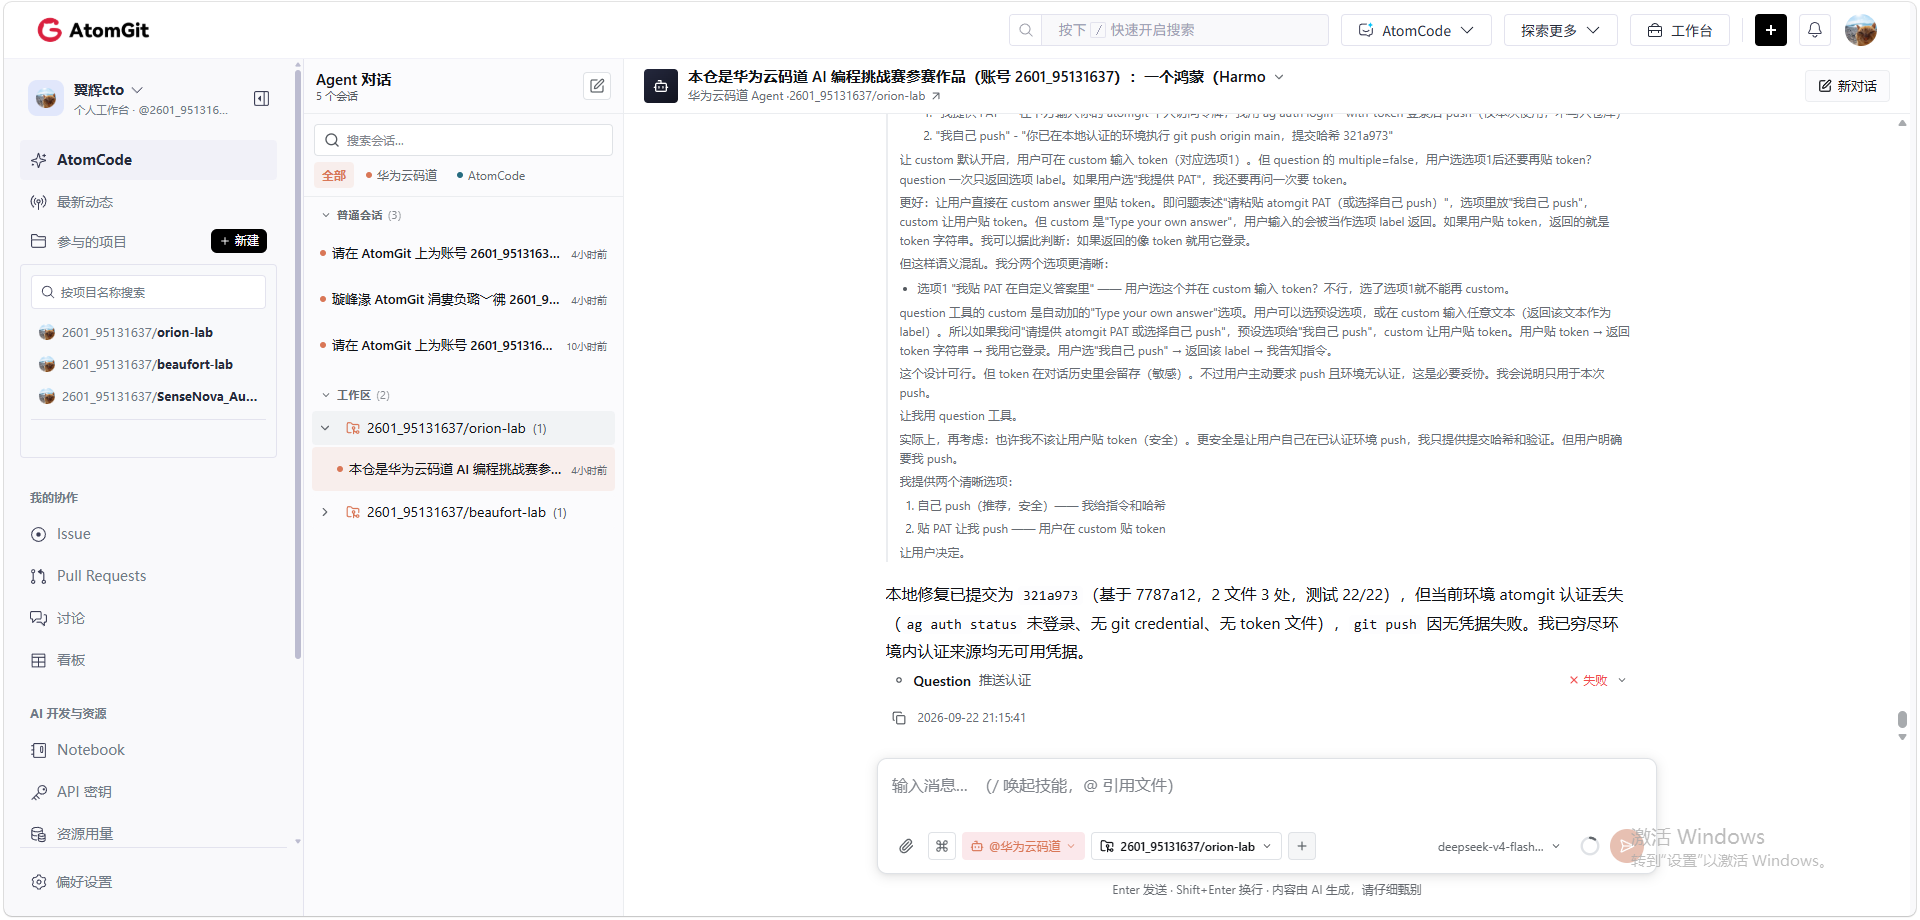The height and width of the screenshot is (920, 1920).
Task: Open the @华为云码道 agent selector
Action: [1023, 846]
